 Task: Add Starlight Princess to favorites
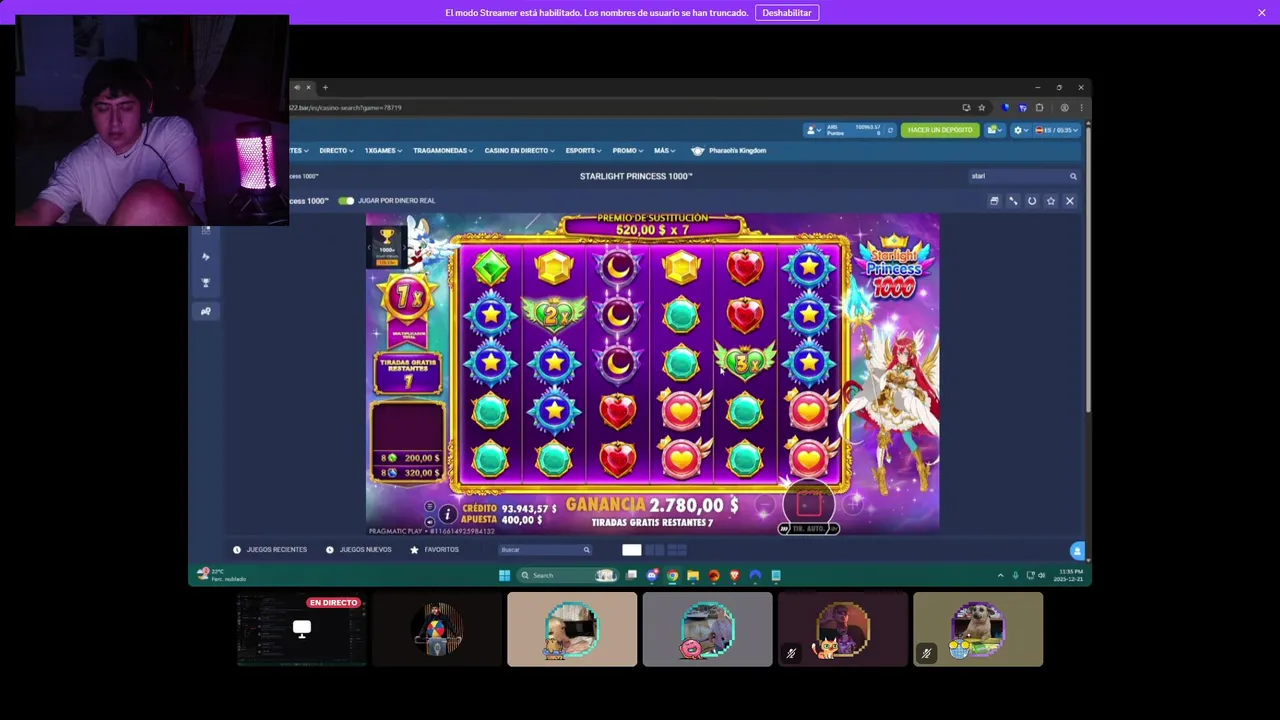1051,201
